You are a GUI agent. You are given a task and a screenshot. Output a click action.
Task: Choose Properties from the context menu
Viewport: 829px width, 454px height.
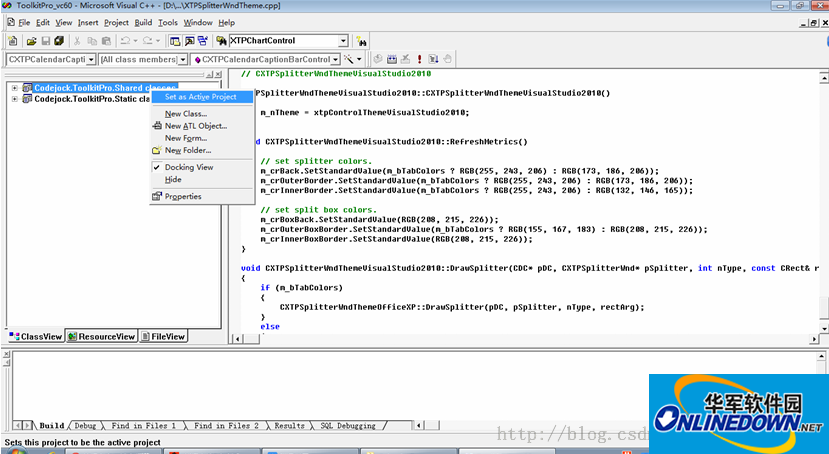click(202, 196)
